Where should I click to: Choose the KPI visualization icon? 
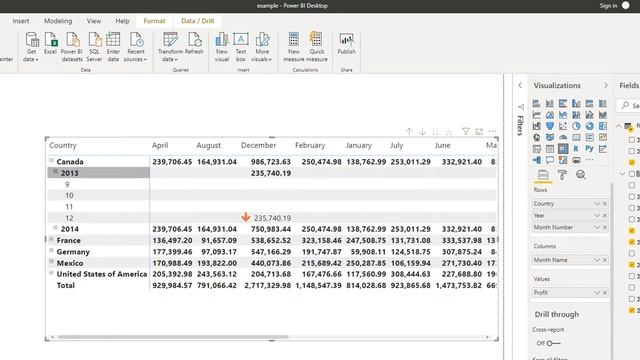(603, 138)
